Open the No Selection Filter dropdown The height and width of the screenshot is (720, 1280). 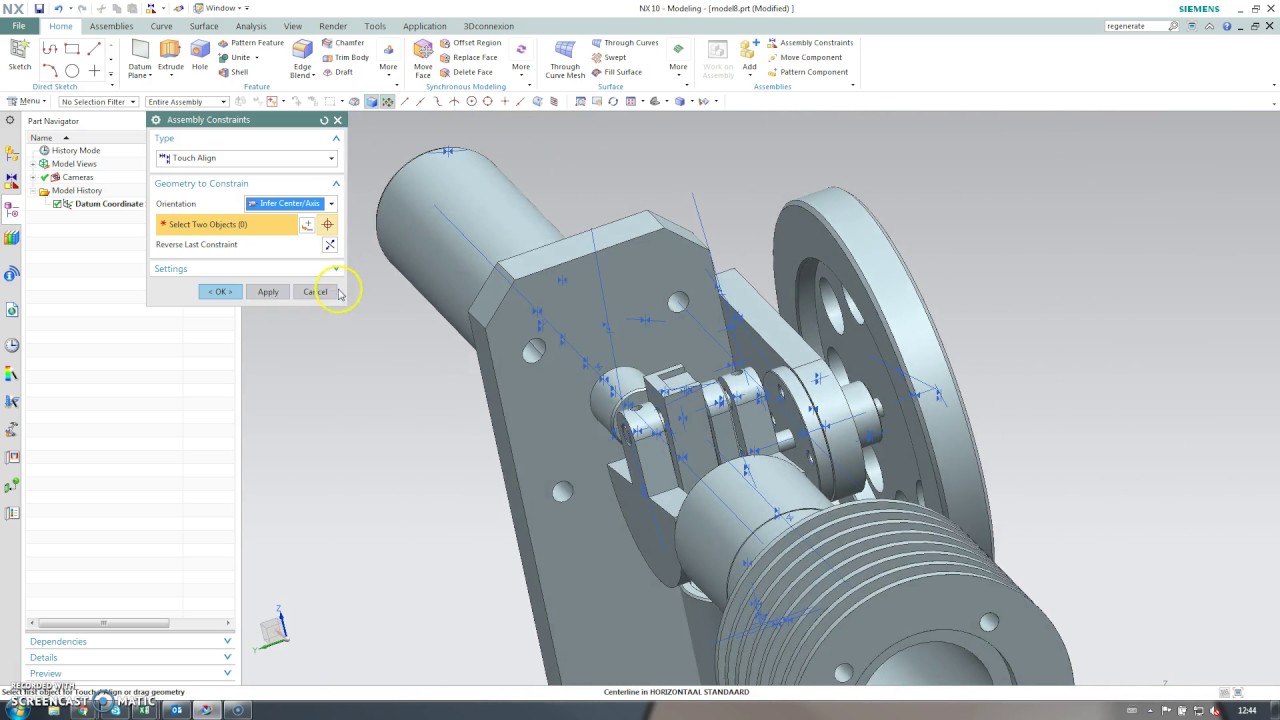(x=98, y=102)
